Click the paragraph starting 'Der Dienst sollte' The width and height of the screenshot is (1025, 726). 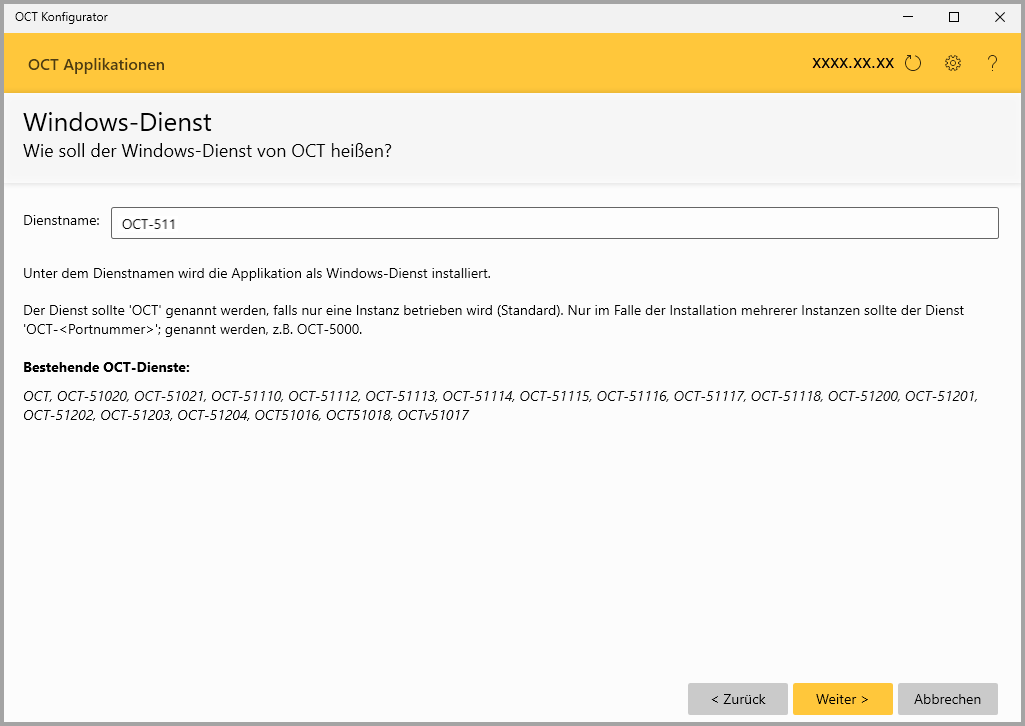click(x=493, y=319)
